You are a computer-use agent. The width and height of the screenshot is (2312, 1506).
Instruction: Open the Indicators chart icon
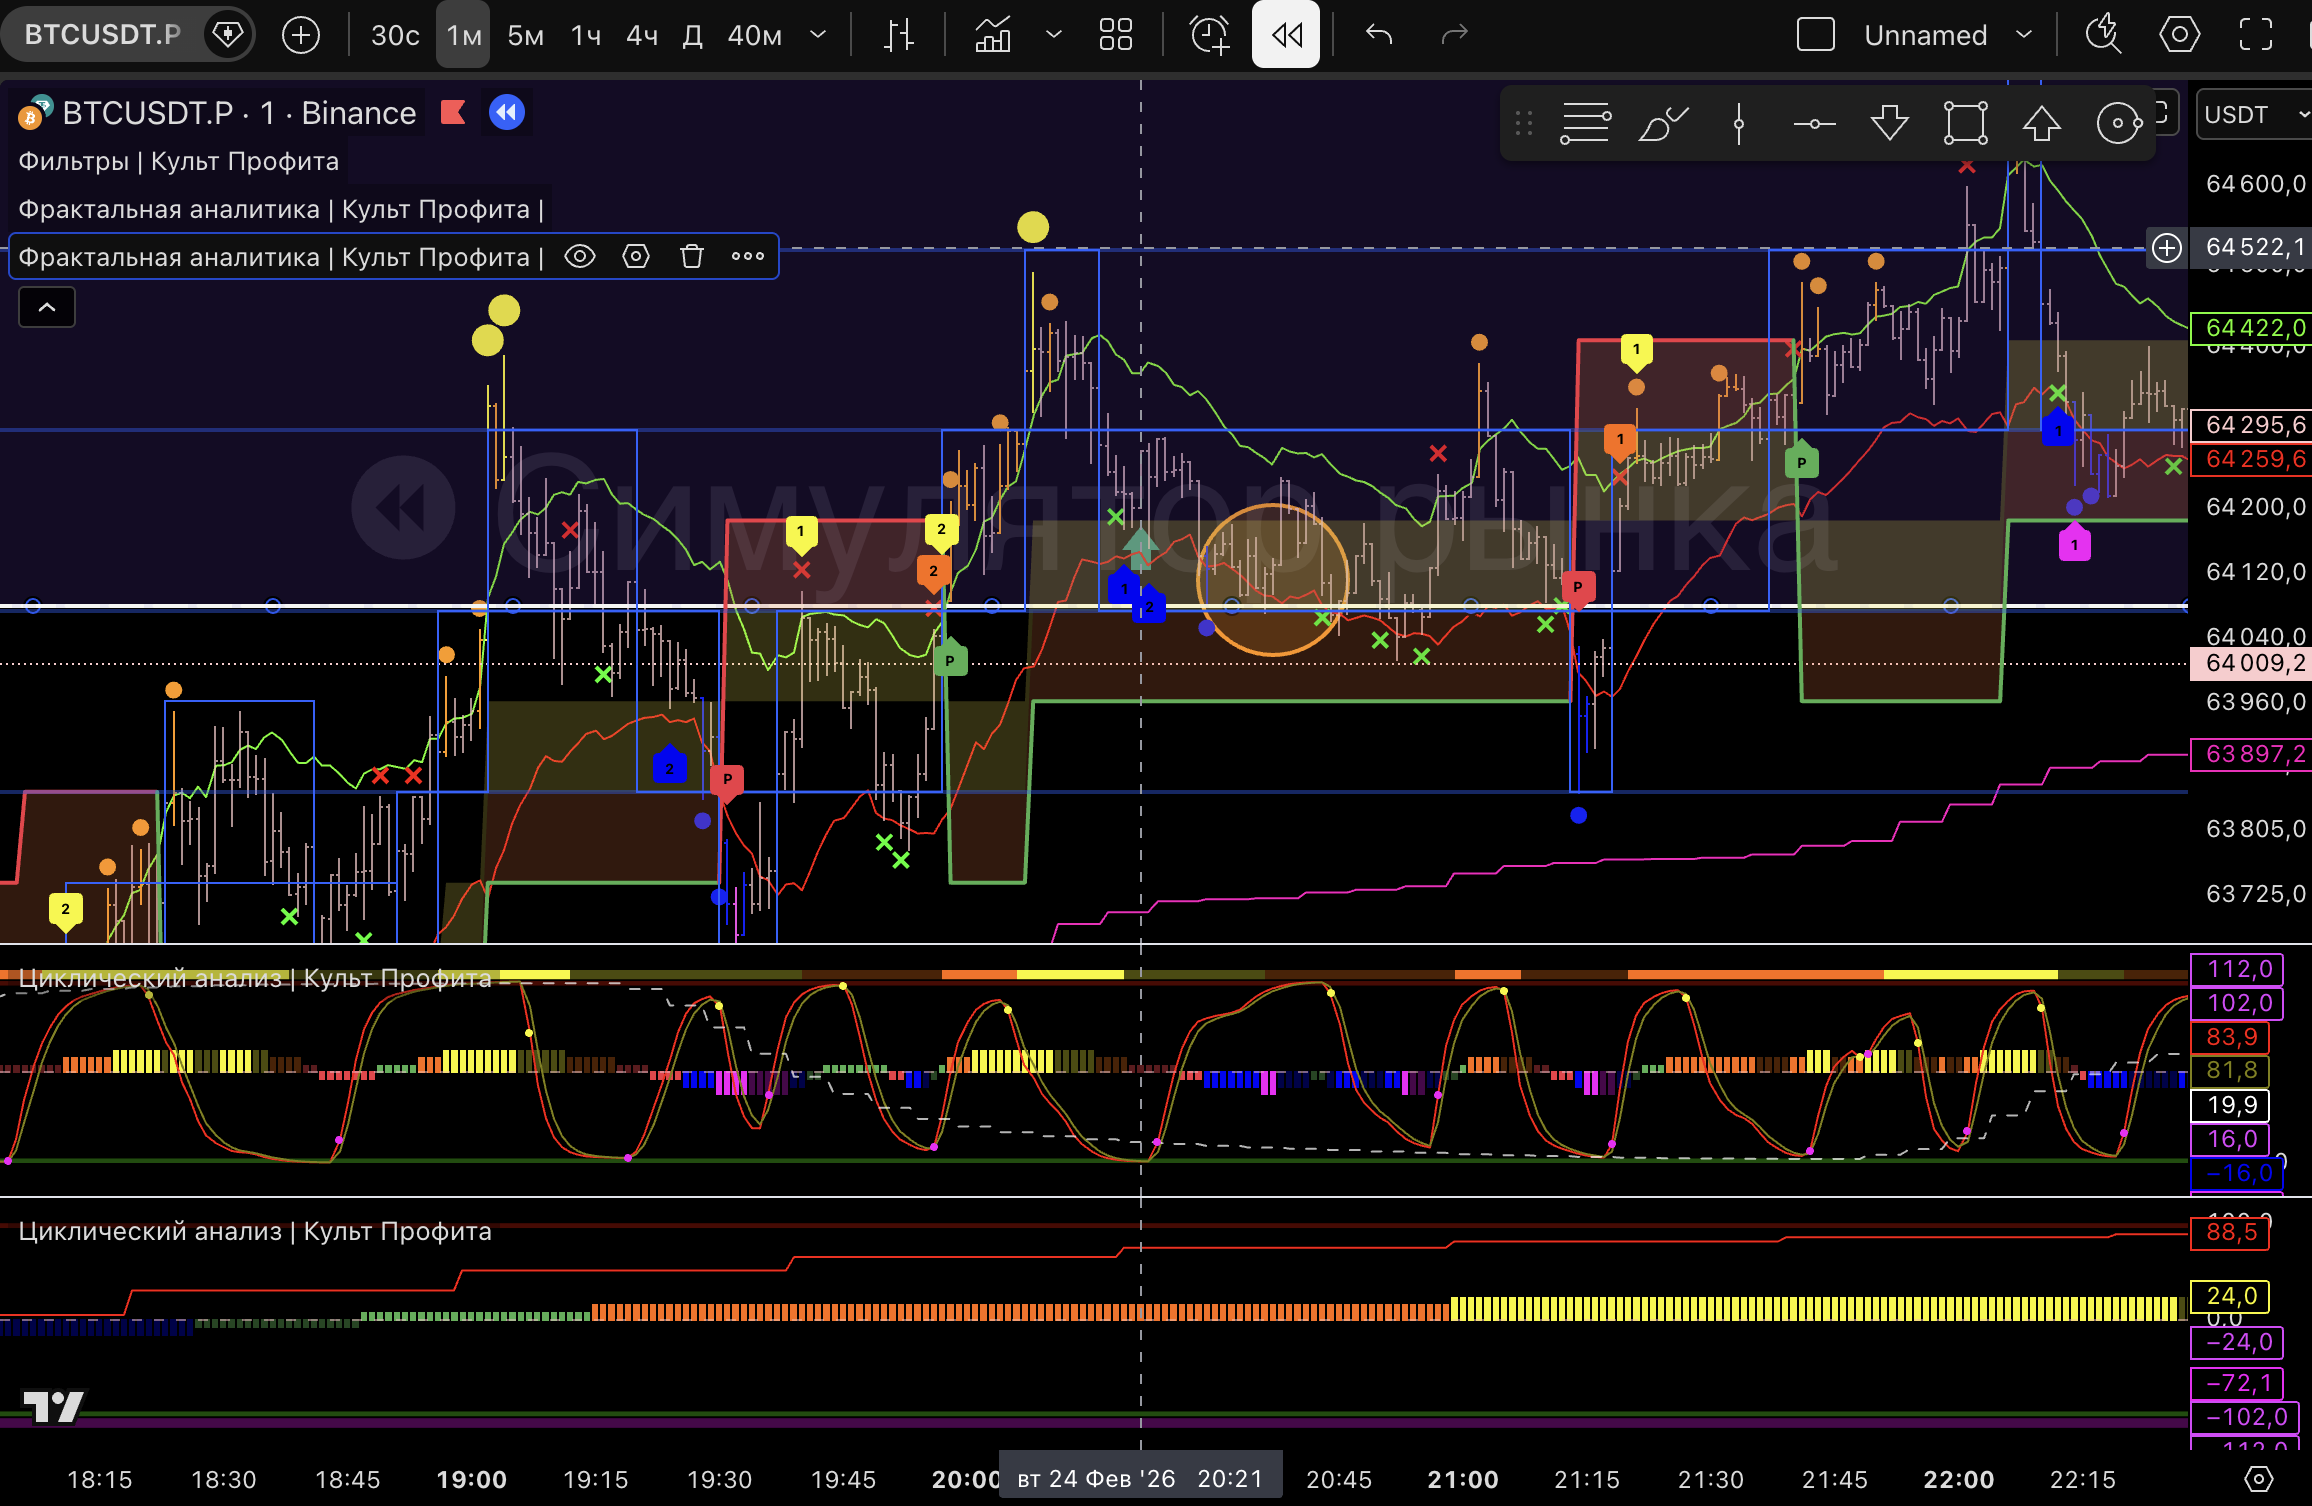tap(992, 35)
